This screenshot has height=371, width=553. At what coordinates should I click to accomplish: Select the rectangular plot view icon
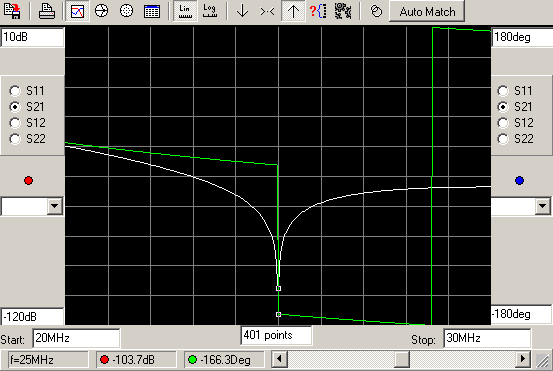[77, 11]
